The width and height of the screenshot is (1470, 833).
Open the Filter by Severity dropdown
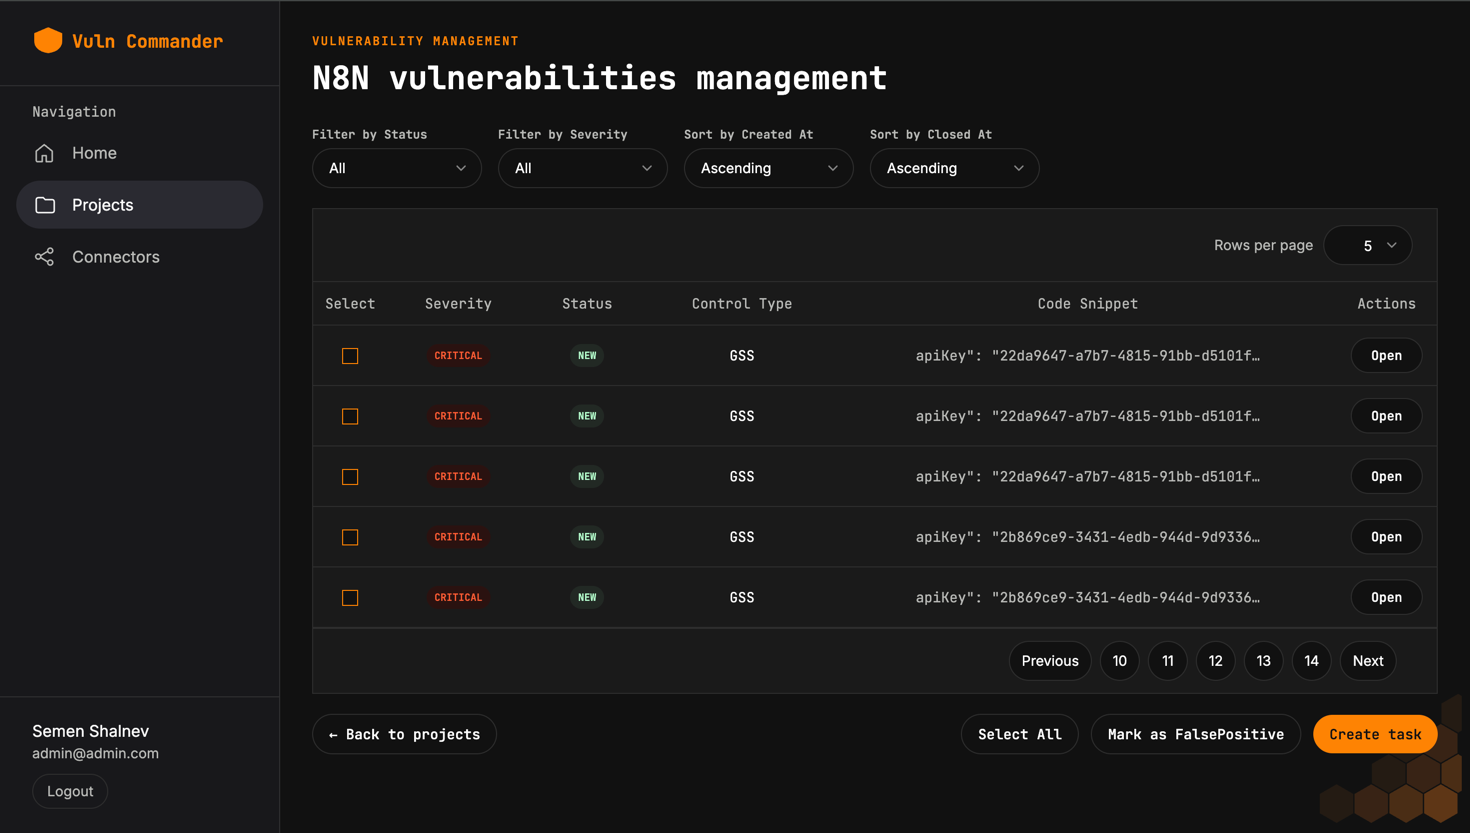point(583,168)
